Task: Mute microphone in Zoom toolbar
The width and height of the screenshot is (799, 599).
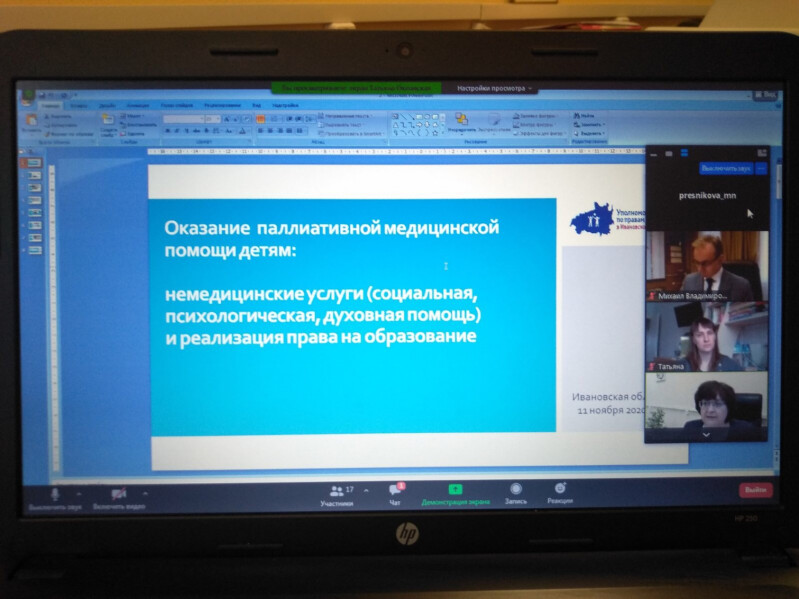Action: pyautogui.click(x=54, y=494)
